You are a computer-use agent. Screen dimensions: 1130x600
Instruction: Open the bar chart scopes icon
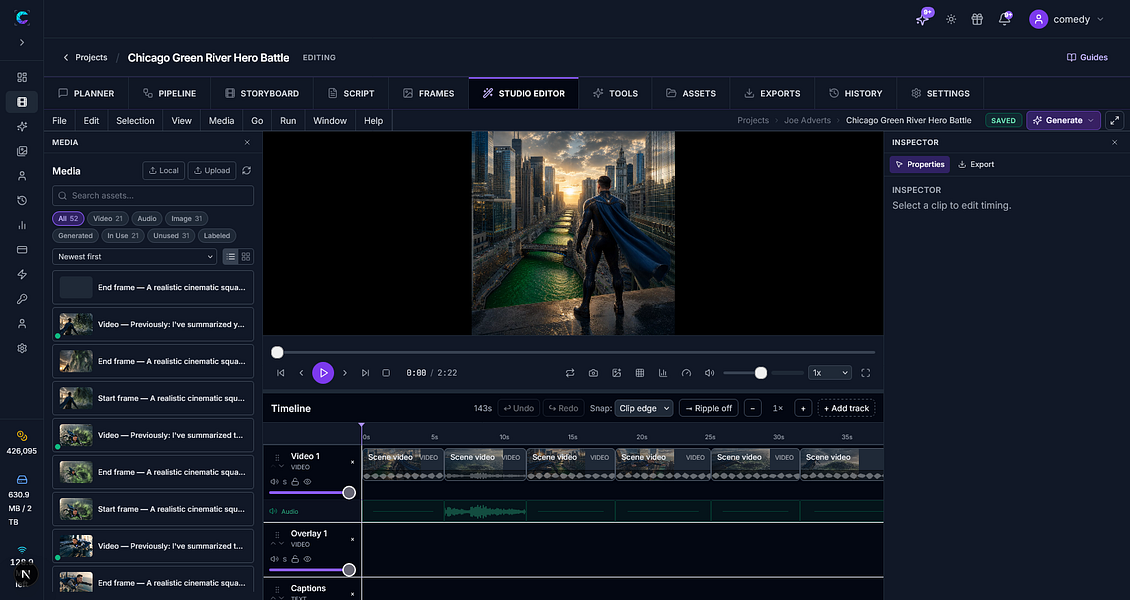[662, 373]
